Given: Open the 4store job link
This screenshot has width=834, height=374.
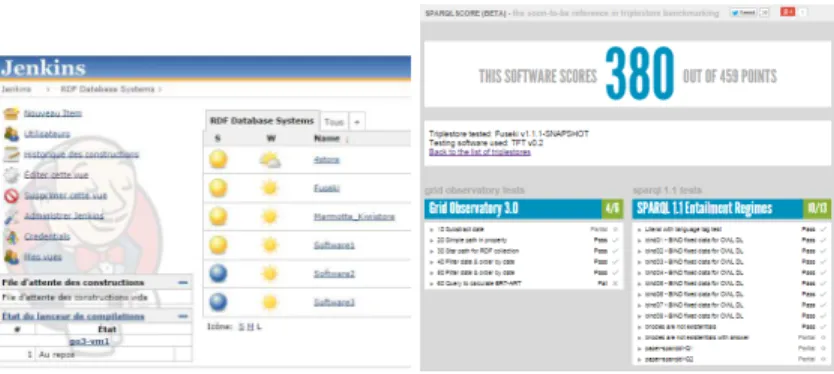Looking at the screenshot, I should [327, 160].
